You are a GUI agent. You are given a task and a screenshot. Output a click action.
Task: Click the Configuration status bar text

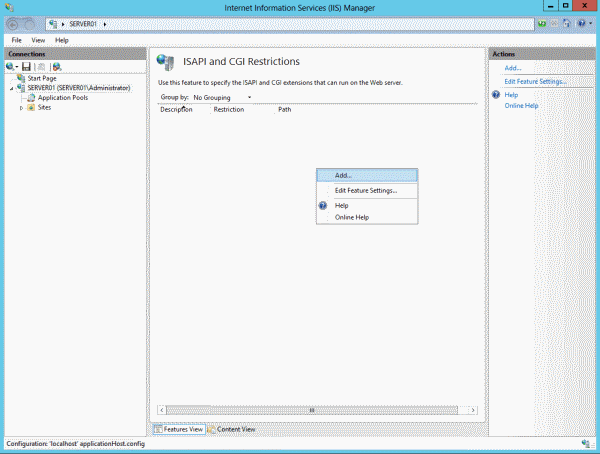tap(75, 444)
